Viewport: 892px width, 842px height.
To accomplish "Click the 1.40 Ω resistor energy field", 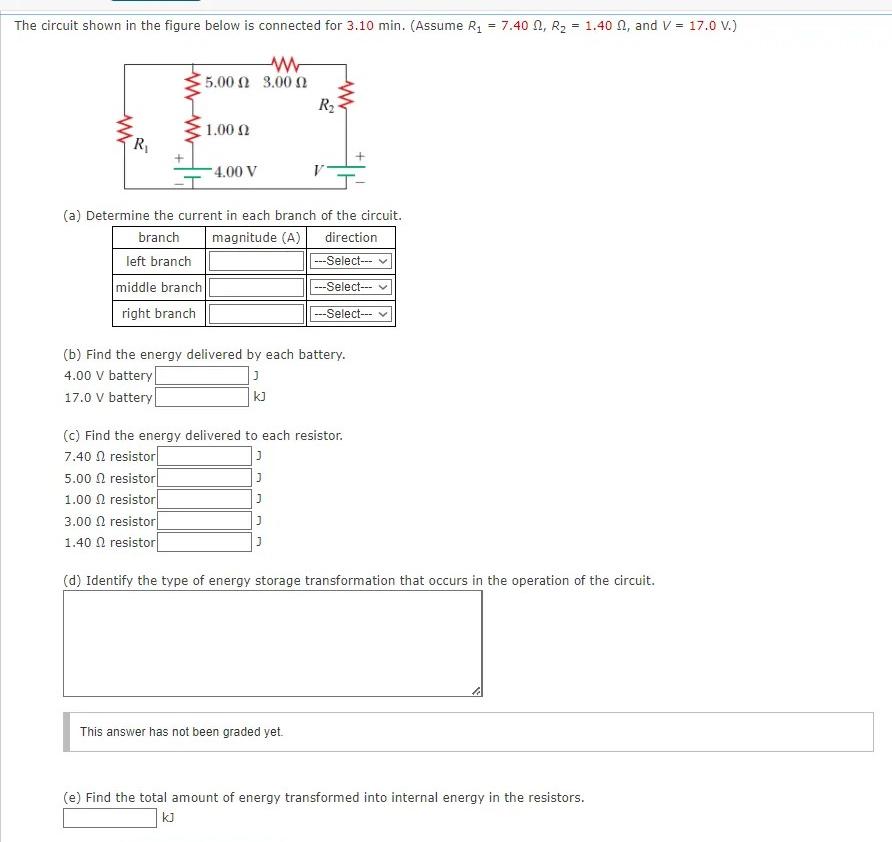I will click(x=204, y=542).
